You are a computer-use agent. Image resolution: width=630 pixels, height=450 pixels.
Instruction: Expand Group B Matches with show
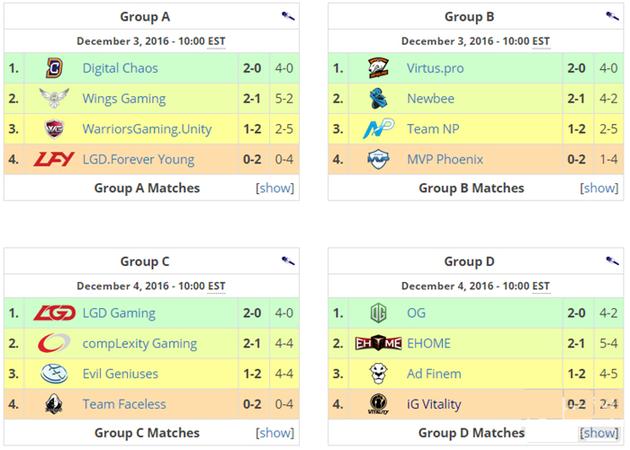coord(599,188)
